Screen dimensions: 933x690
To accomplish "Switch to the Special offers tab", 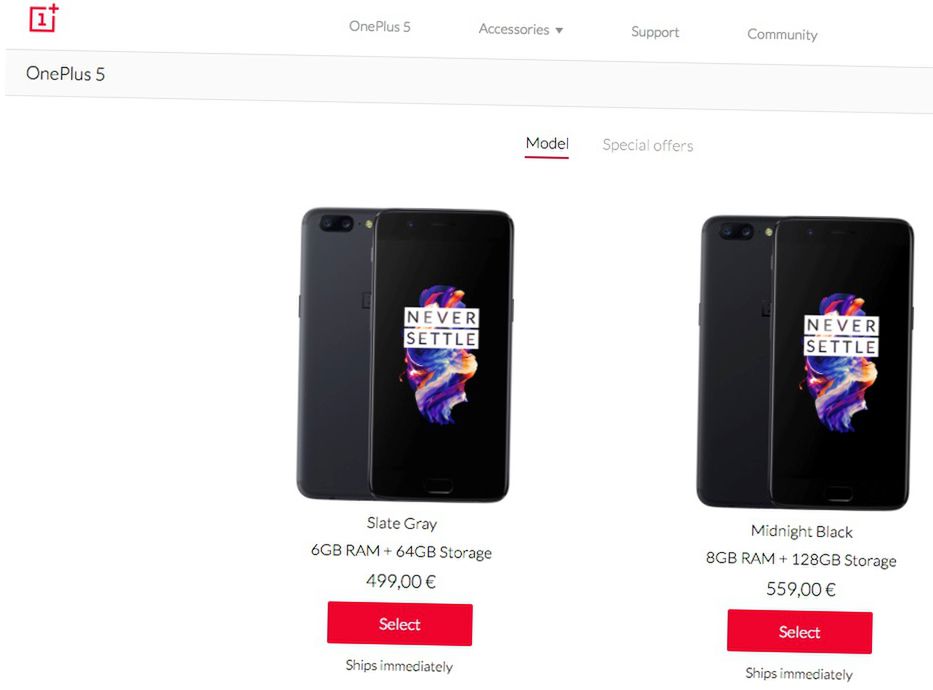I will tap(647, 146).
